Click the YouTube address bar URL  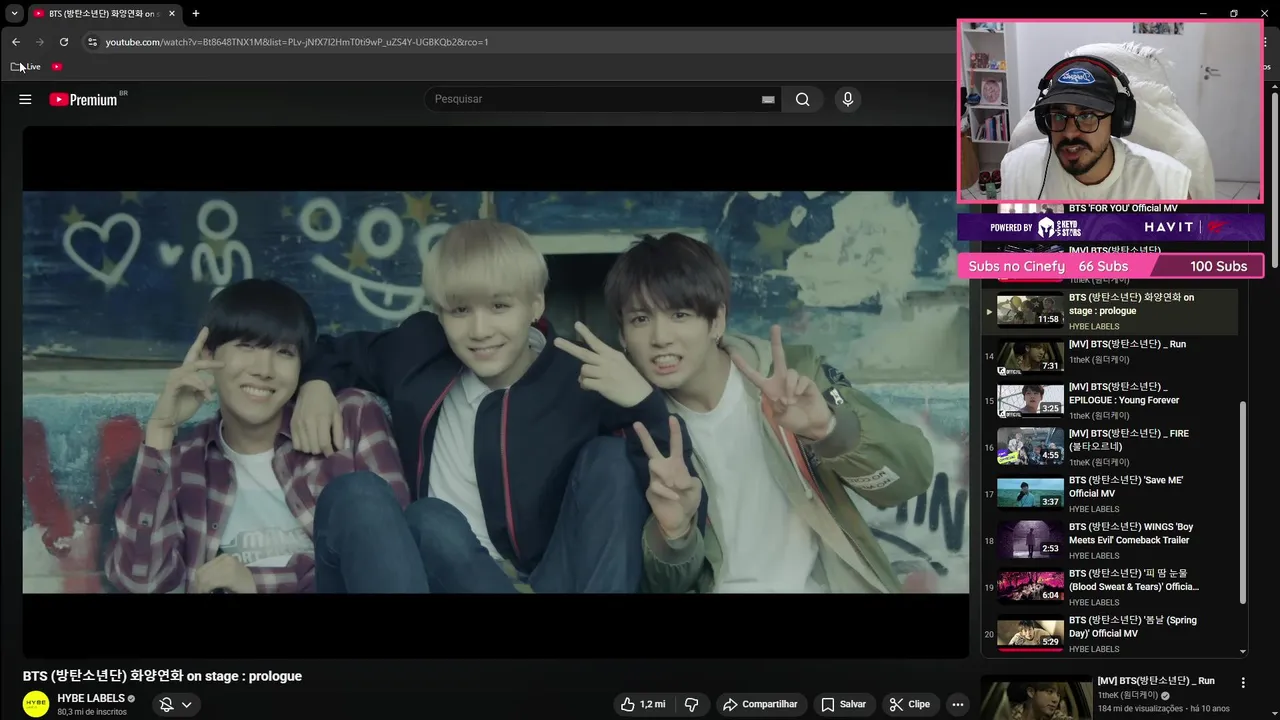coord(297,42)
